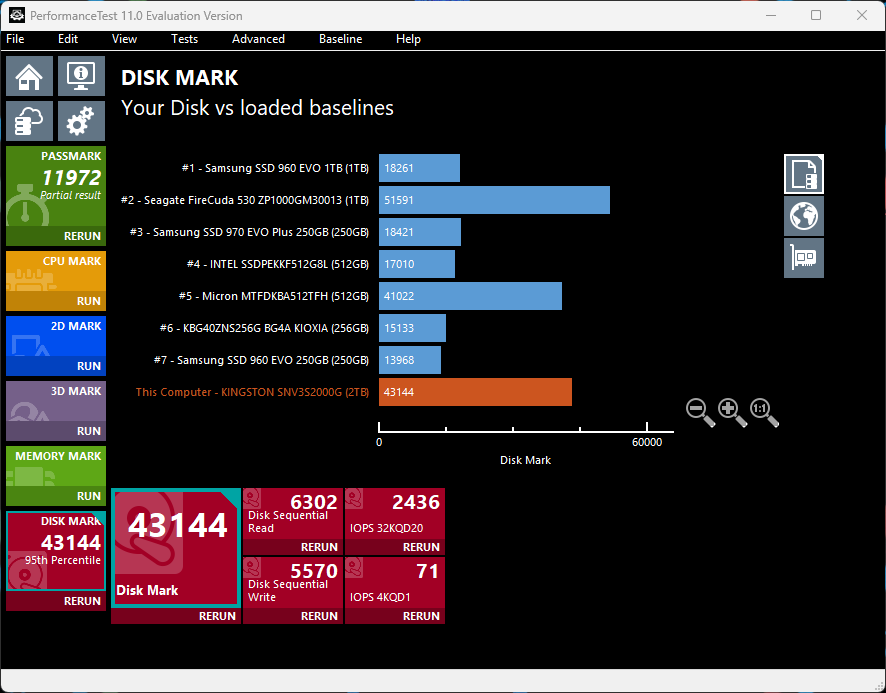Click the Micron MTFDKBA512TFH bar
The width and height of the screenshot is (886, 693).
[471, 296]
